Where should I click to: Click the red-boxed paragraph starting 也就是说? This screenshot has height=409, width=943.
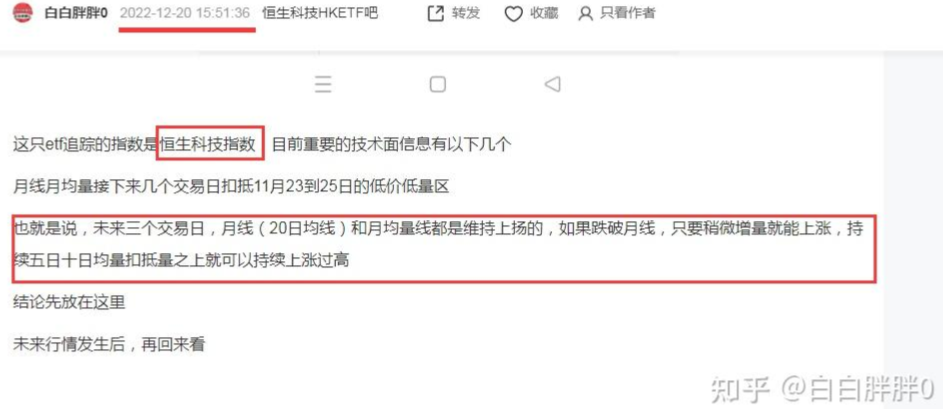(x=444, y=248)
